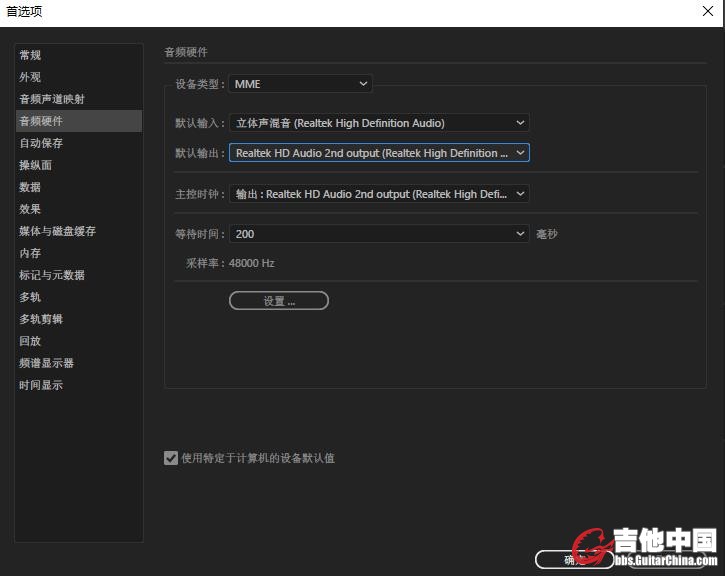Open the 默认输出 device dropdown

[379, 153]
